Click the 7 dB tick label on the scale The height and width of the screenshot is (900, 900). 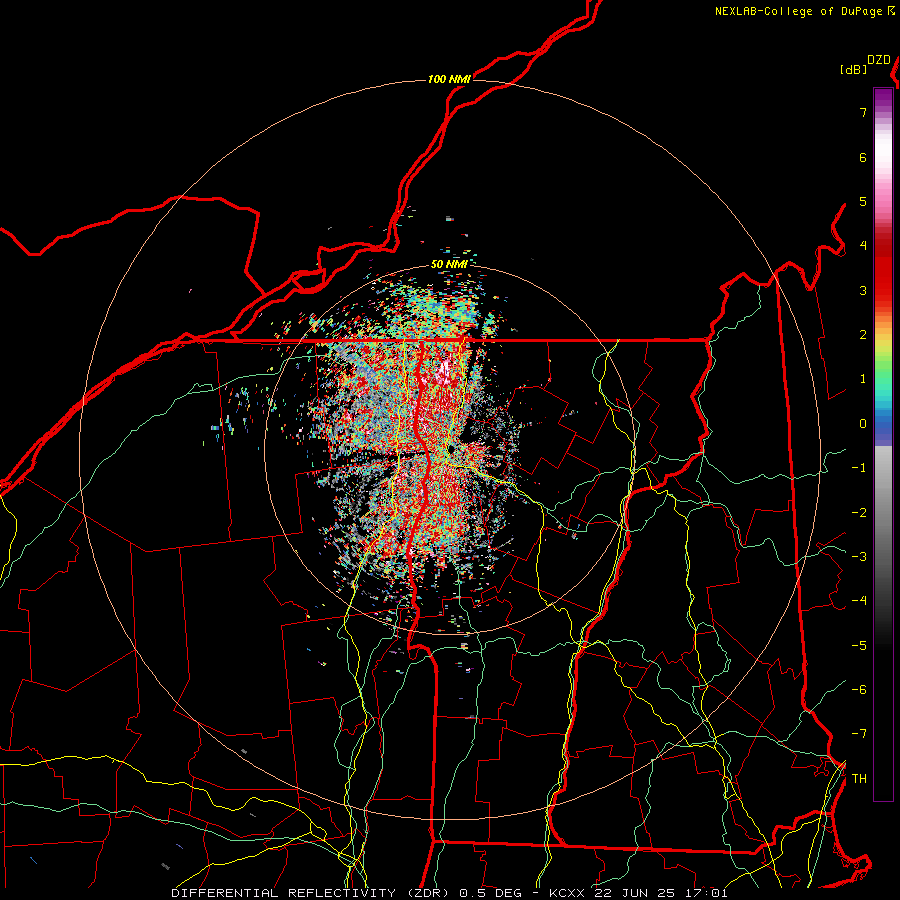coord(863,112)
